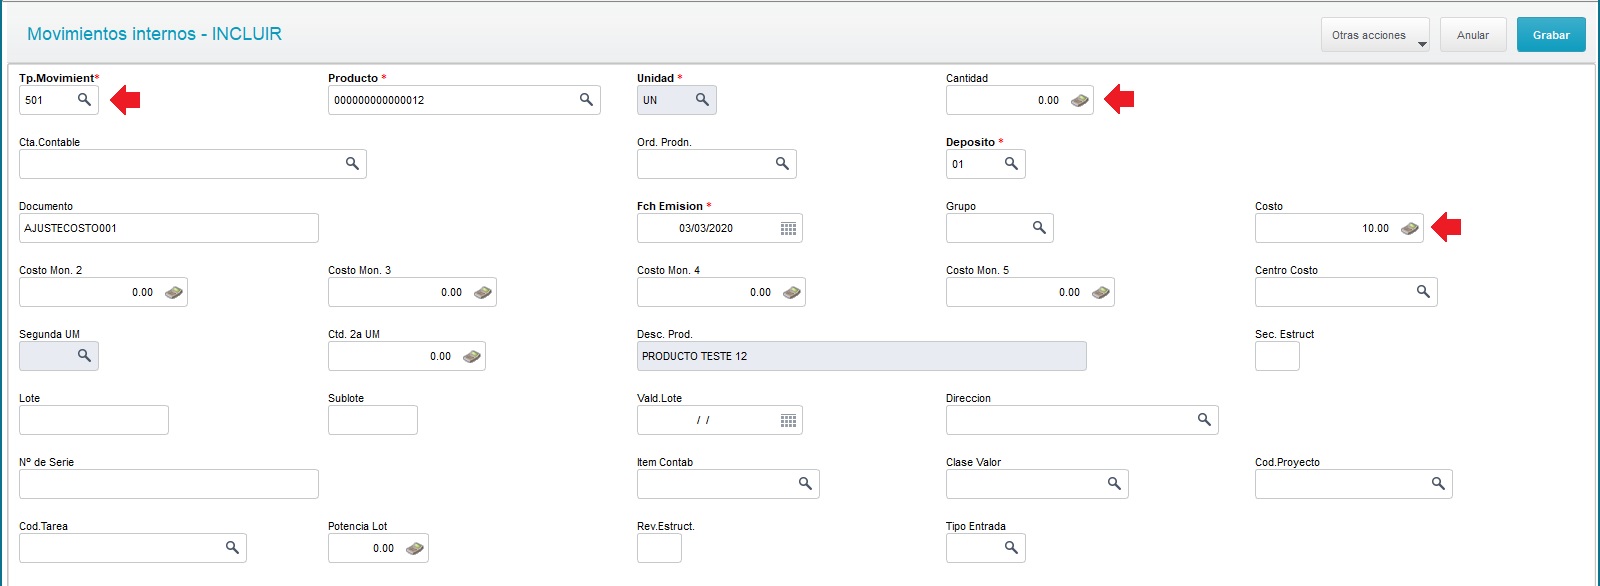
Task: Click calculator icon in Costo field
Action: click(x=1409, y=228)
